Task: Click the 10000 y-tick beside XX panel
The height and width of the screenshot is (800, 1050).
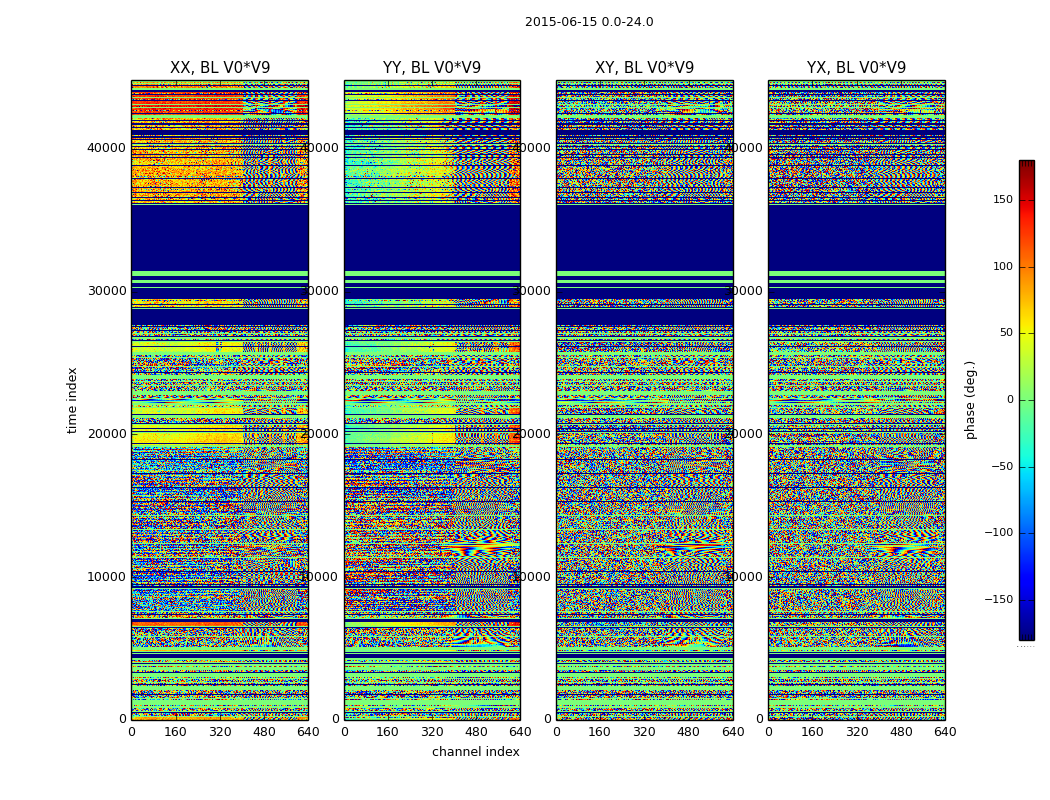Action: tap(107, 577)
